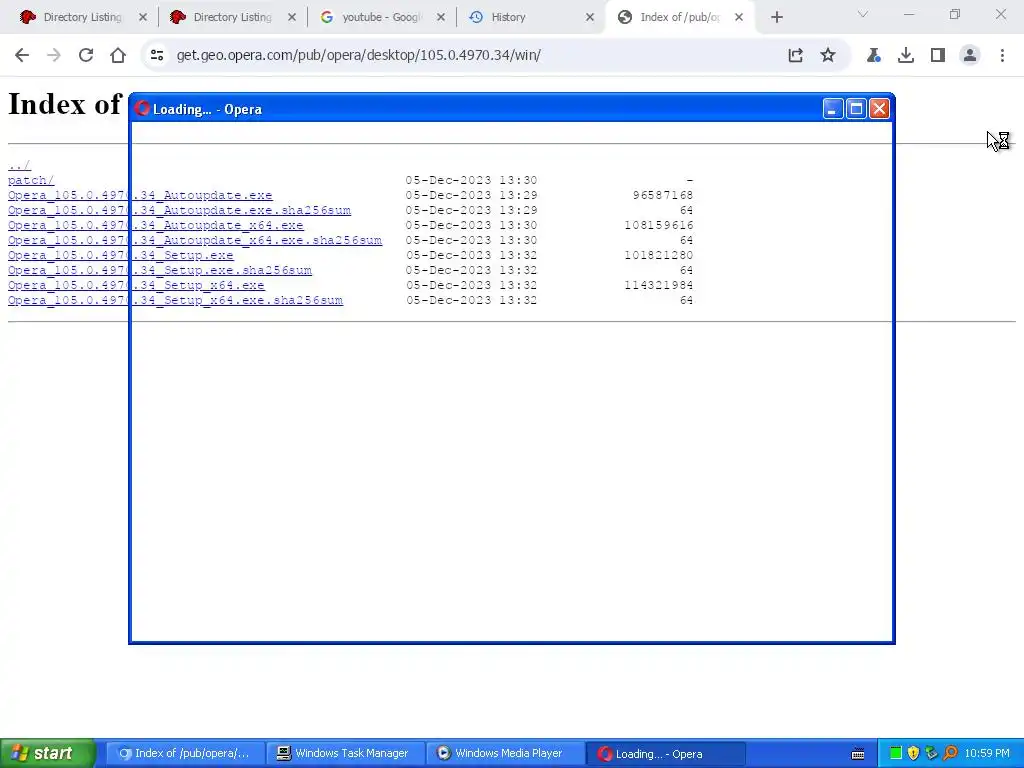The width and height of the screenshot is (1024, 768).
Task: Close the first Directory Listing tab
Action: pyautogui.click(x=143, y=18)
